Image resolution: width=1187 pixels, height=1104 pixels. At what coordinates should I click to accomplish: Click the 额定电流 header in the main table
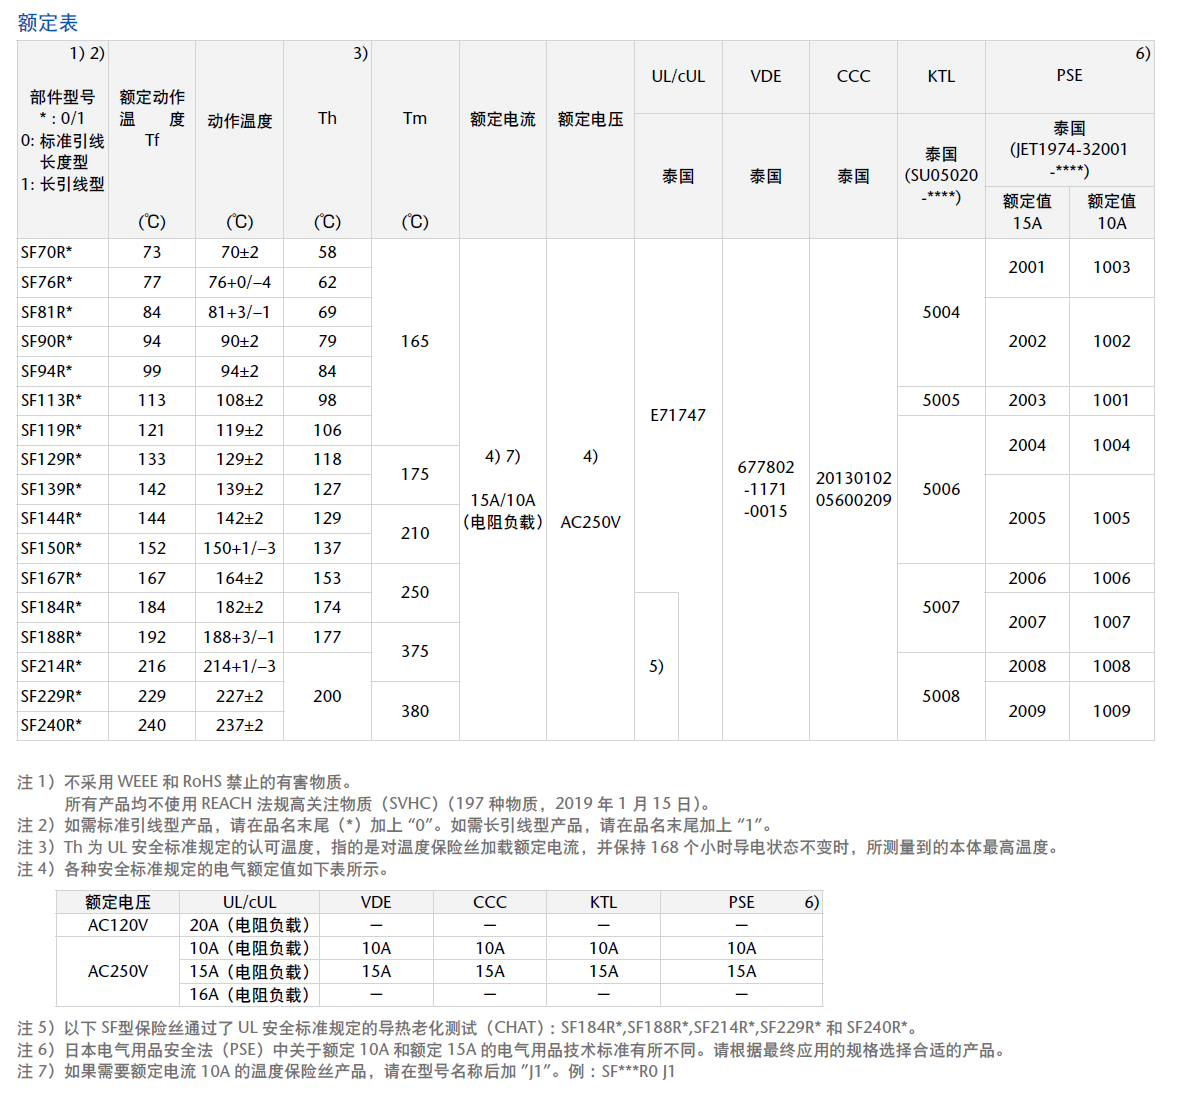pos(503,120)
